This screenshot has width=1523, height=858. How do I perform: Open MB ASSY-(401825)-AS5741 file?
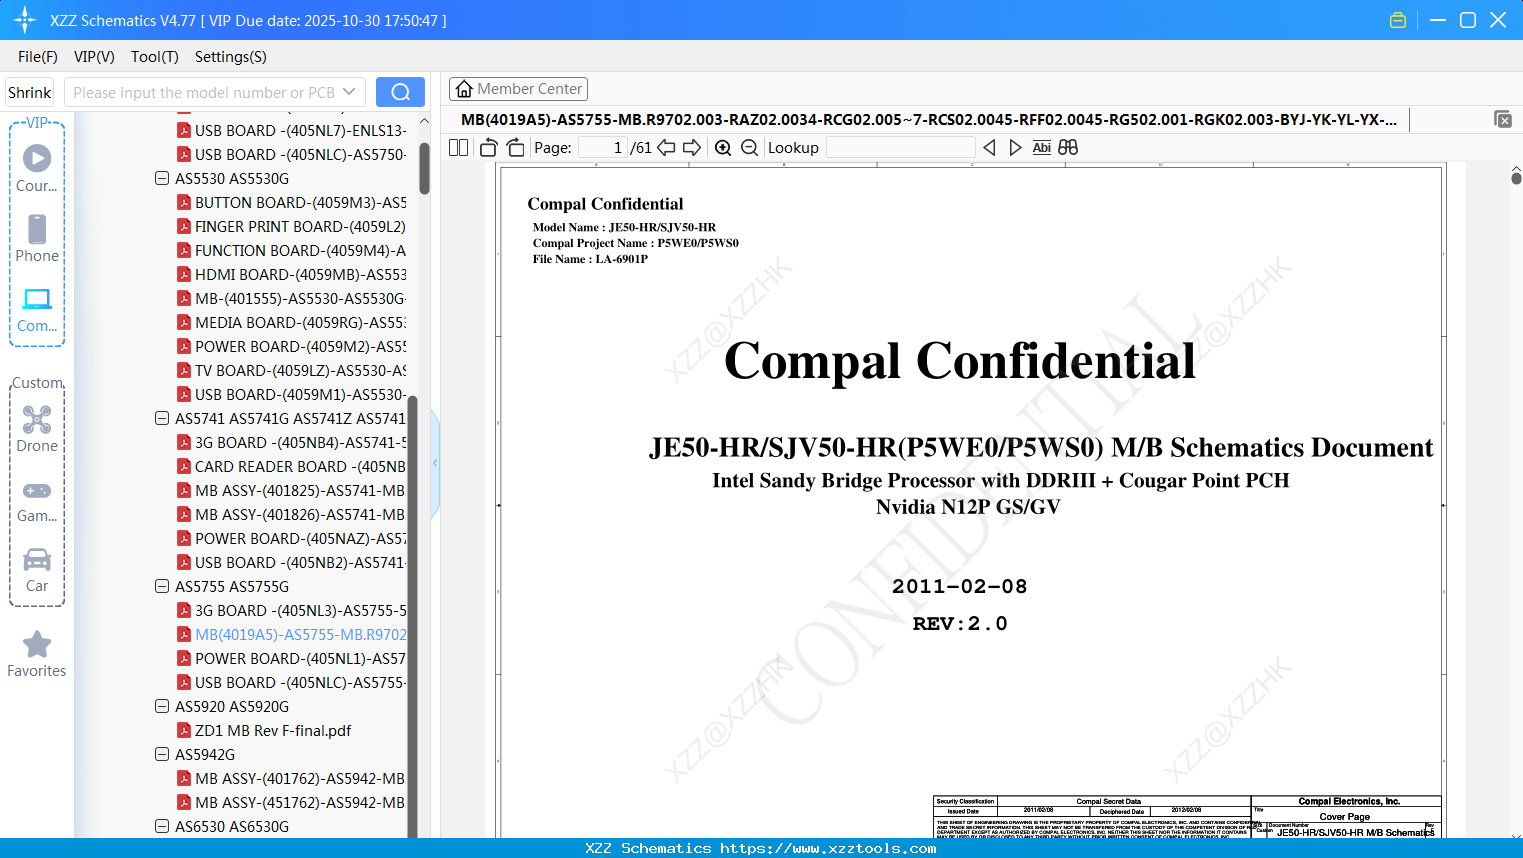point(300,490)
